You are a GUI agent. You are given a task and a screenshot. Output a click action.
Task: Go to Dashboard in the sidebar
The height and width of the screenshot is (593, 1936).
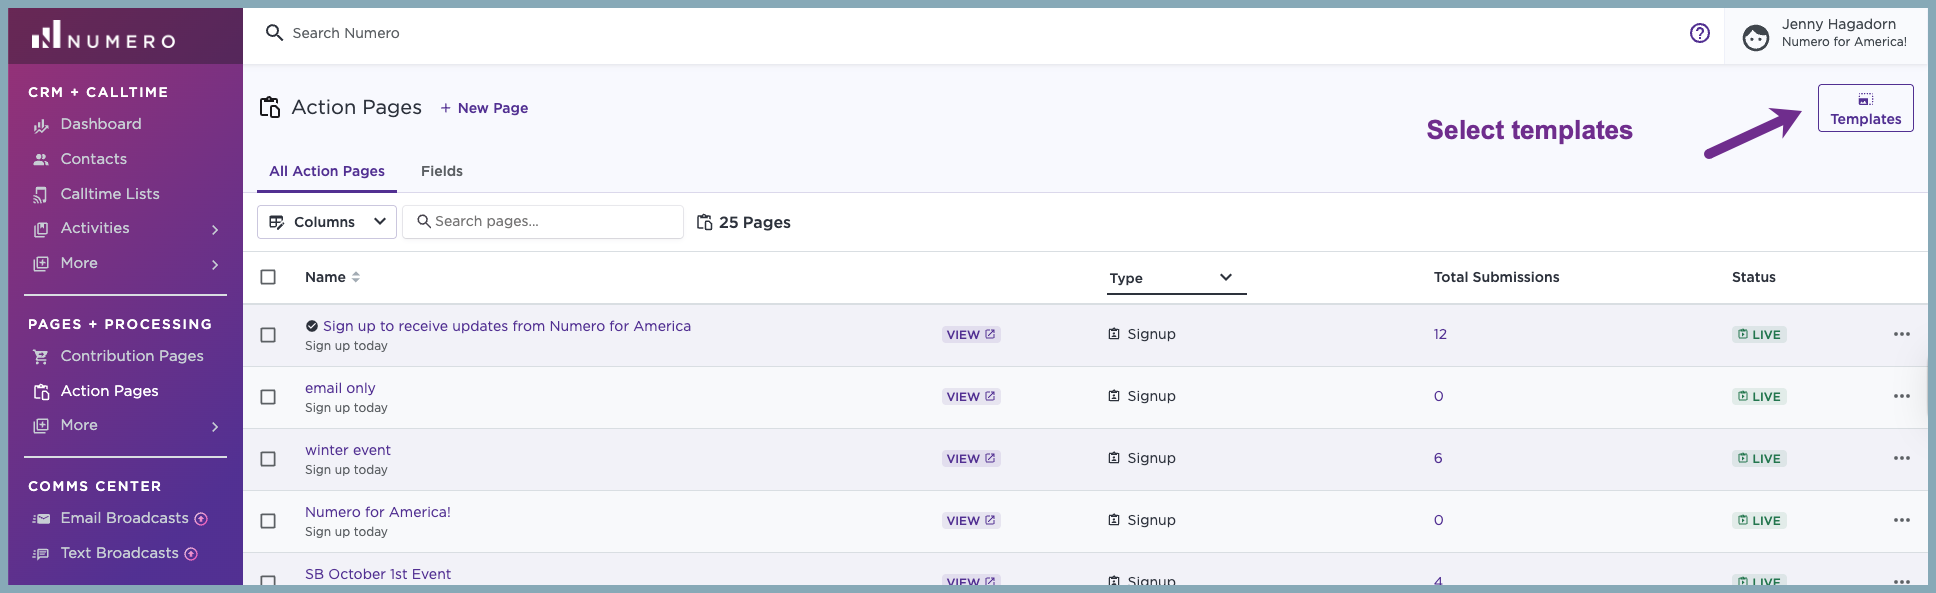(101, 124)
